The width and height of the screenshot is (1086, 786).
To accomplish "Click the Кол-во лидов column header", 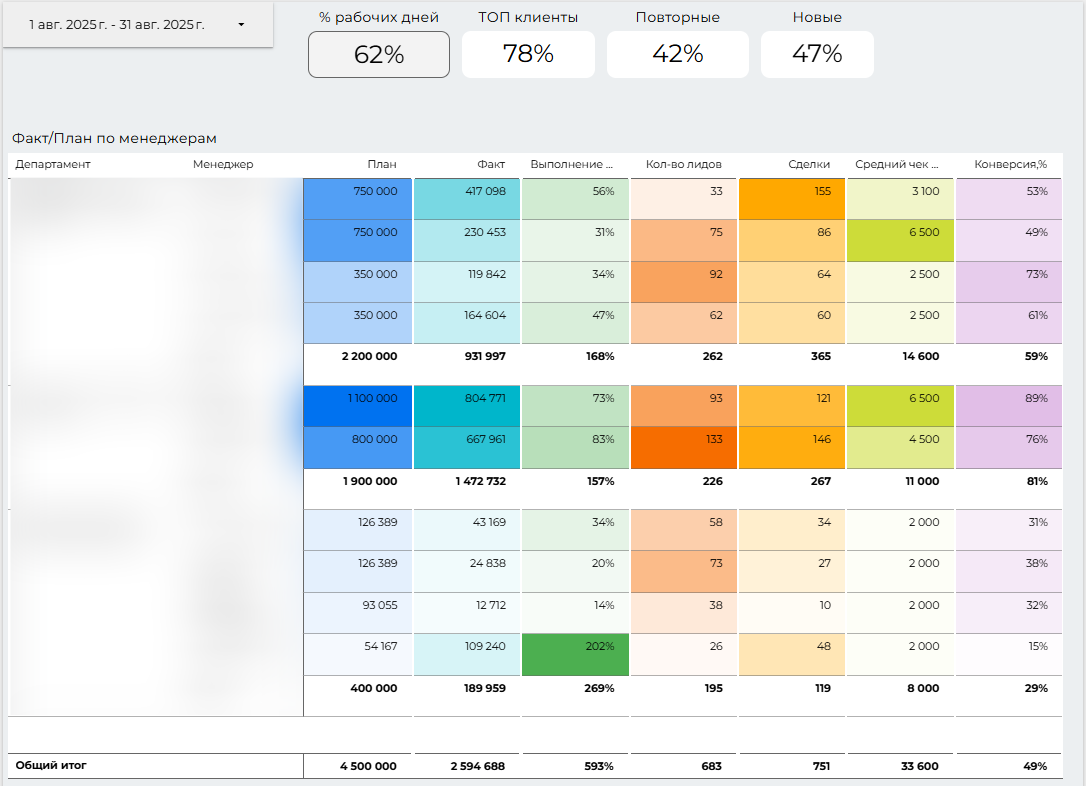I will coord(684,165).
